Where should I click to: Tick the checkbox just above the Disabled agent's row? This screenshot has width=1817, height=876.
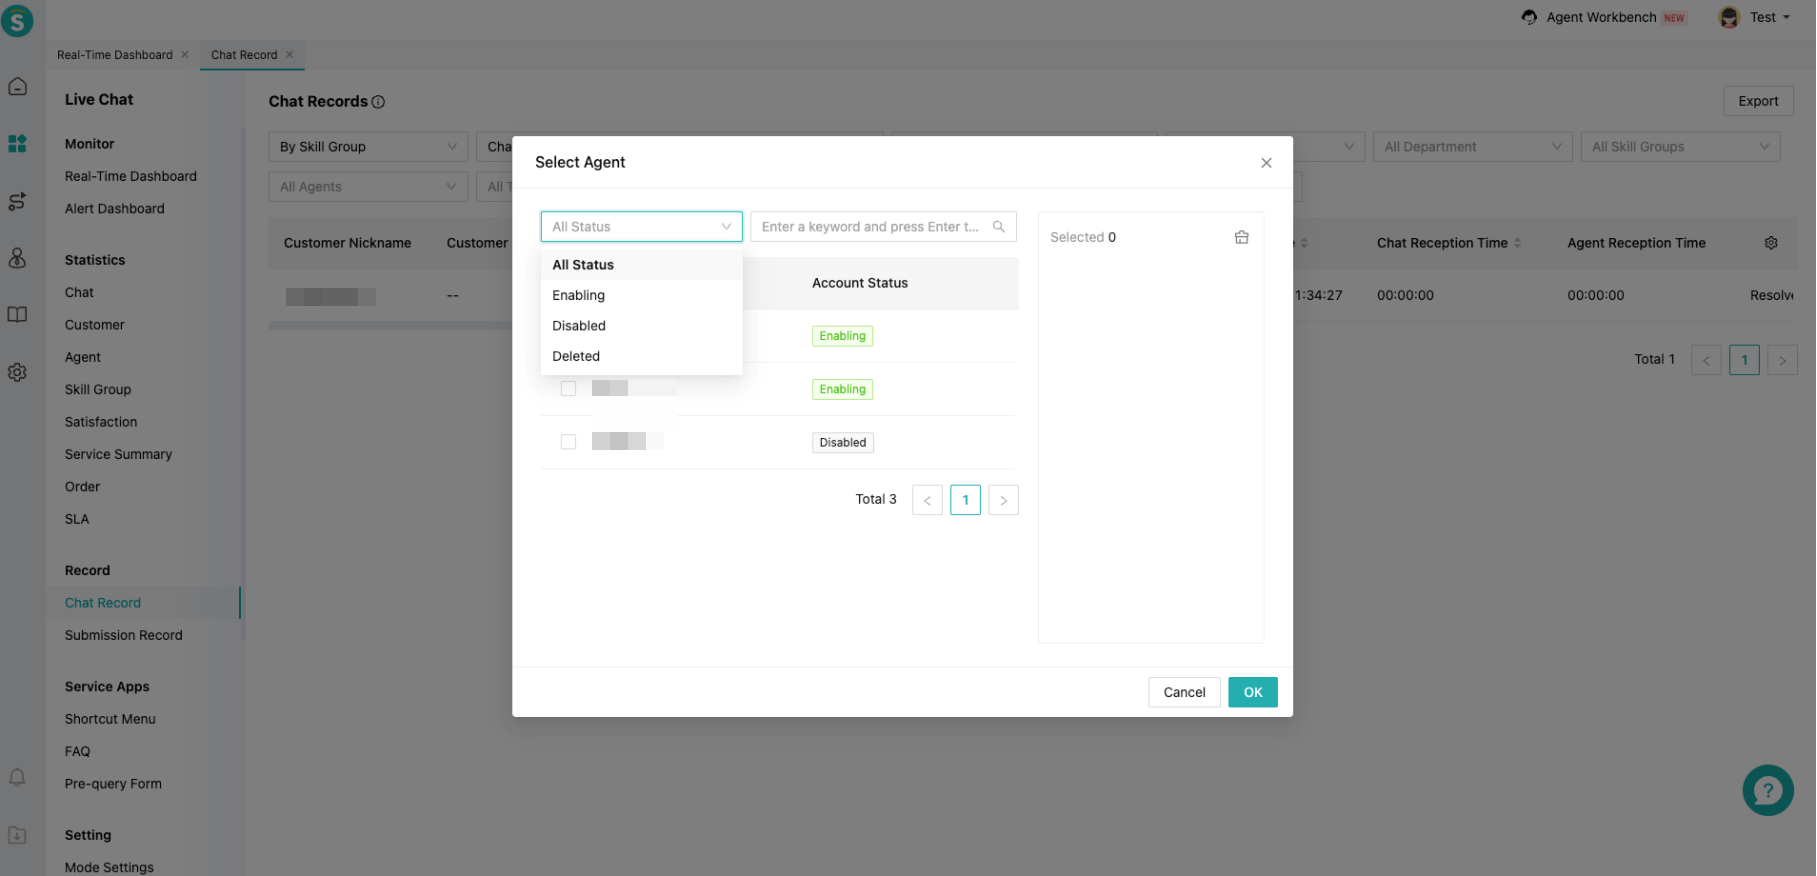(x=568, y=389)
